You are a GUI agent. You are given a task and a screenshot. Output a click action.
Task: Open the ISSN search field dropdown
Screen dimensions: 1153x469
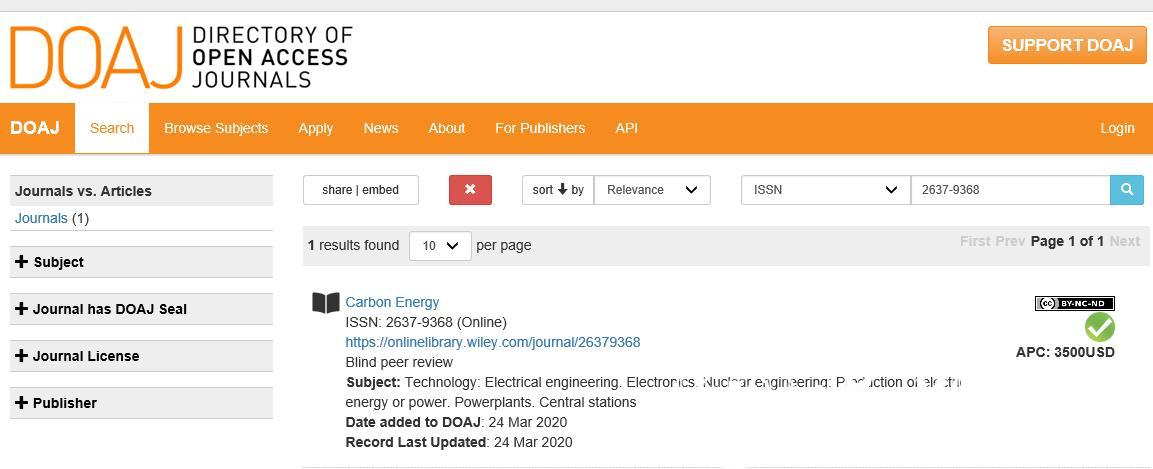[x=825, y=190]
